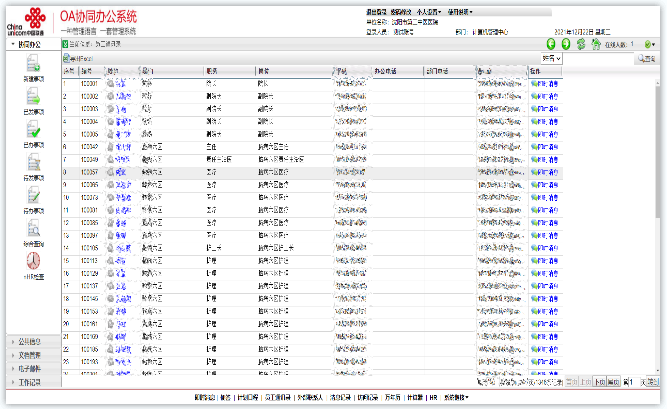Expand the 工作记录 sidebar section
Image resolution: width=667 pixels, height=409 pixels.
pos(33,382)
